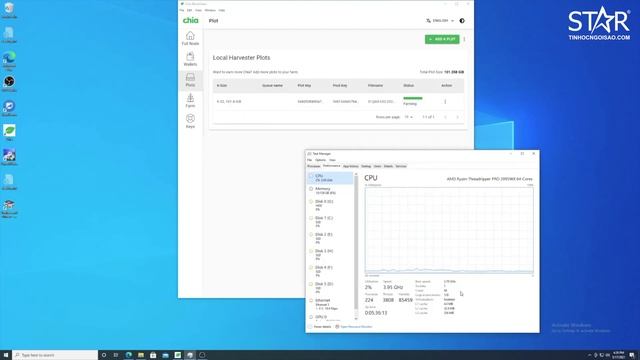Open more options menu beside Add a Plot
The height and width of the screenshot is (360, 640).
click(x=464, y=39)
